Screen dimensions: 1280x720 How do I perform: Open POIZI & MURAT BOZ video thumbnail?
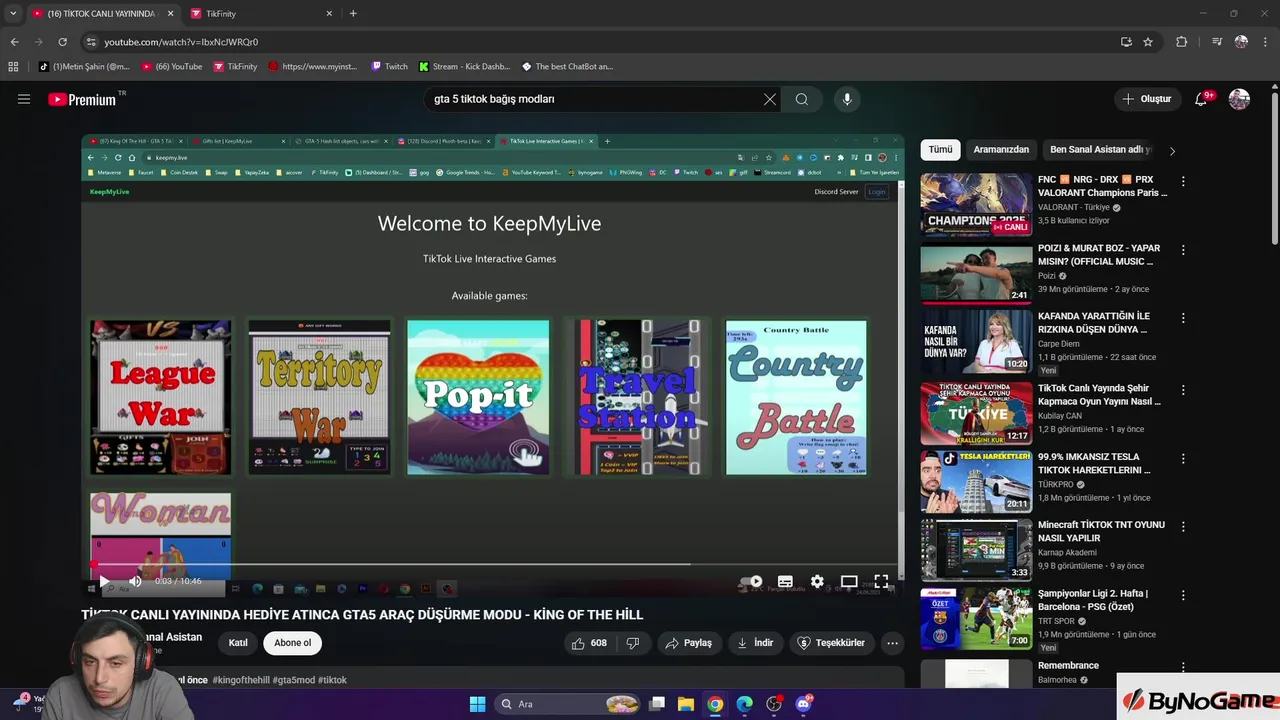point(976,273)
